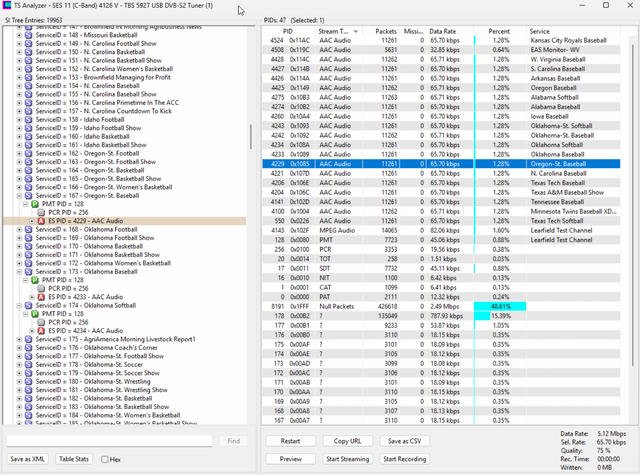640x475 pixels.
Task: Select the 0x0000 PAT row
Action: (441, 297)
